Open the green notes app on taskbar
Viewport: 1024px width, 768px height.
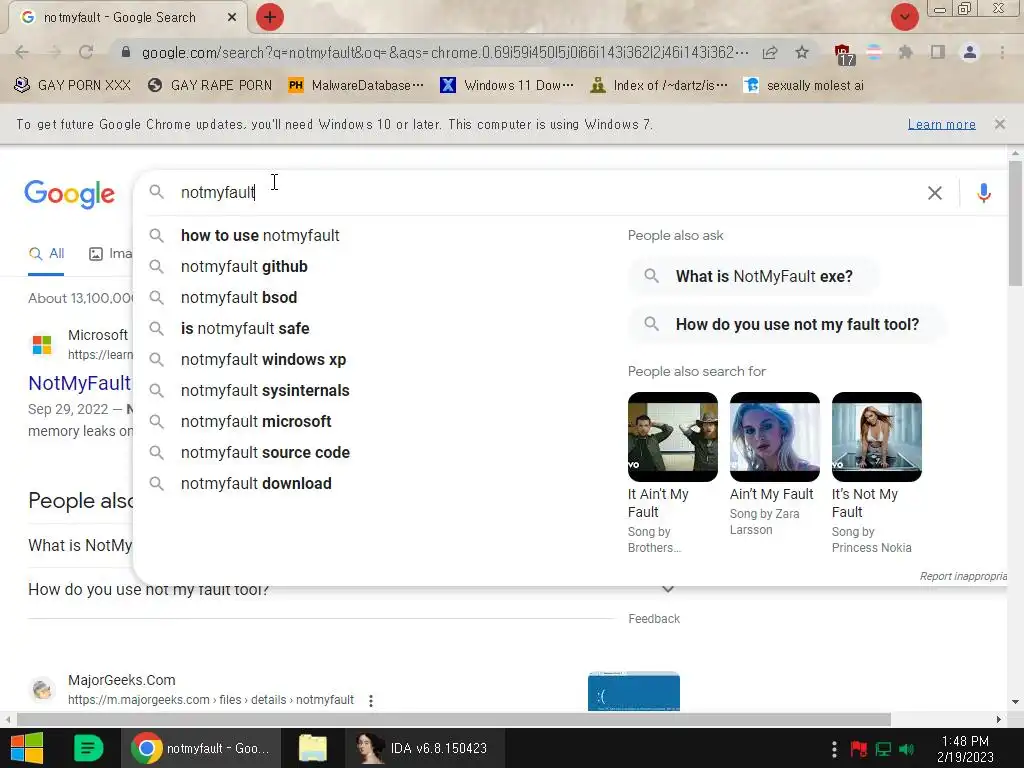tap(88, 748)
